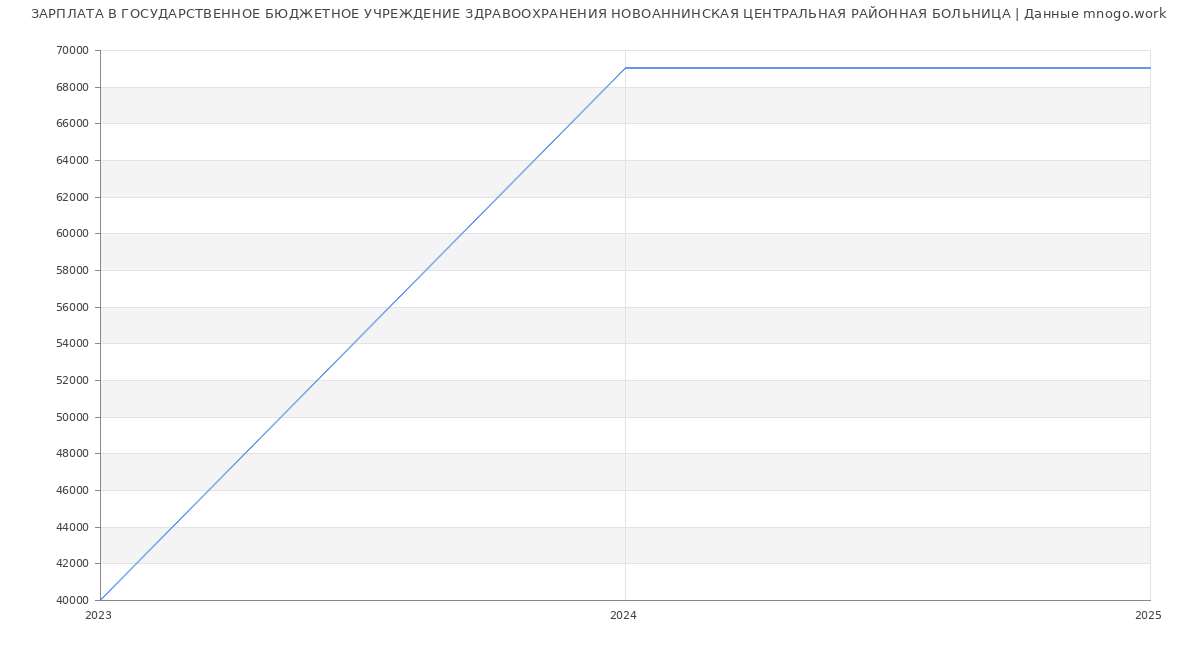Click the 60000 y-axis label
This screenshot has height=650, width=1200.
72,234
